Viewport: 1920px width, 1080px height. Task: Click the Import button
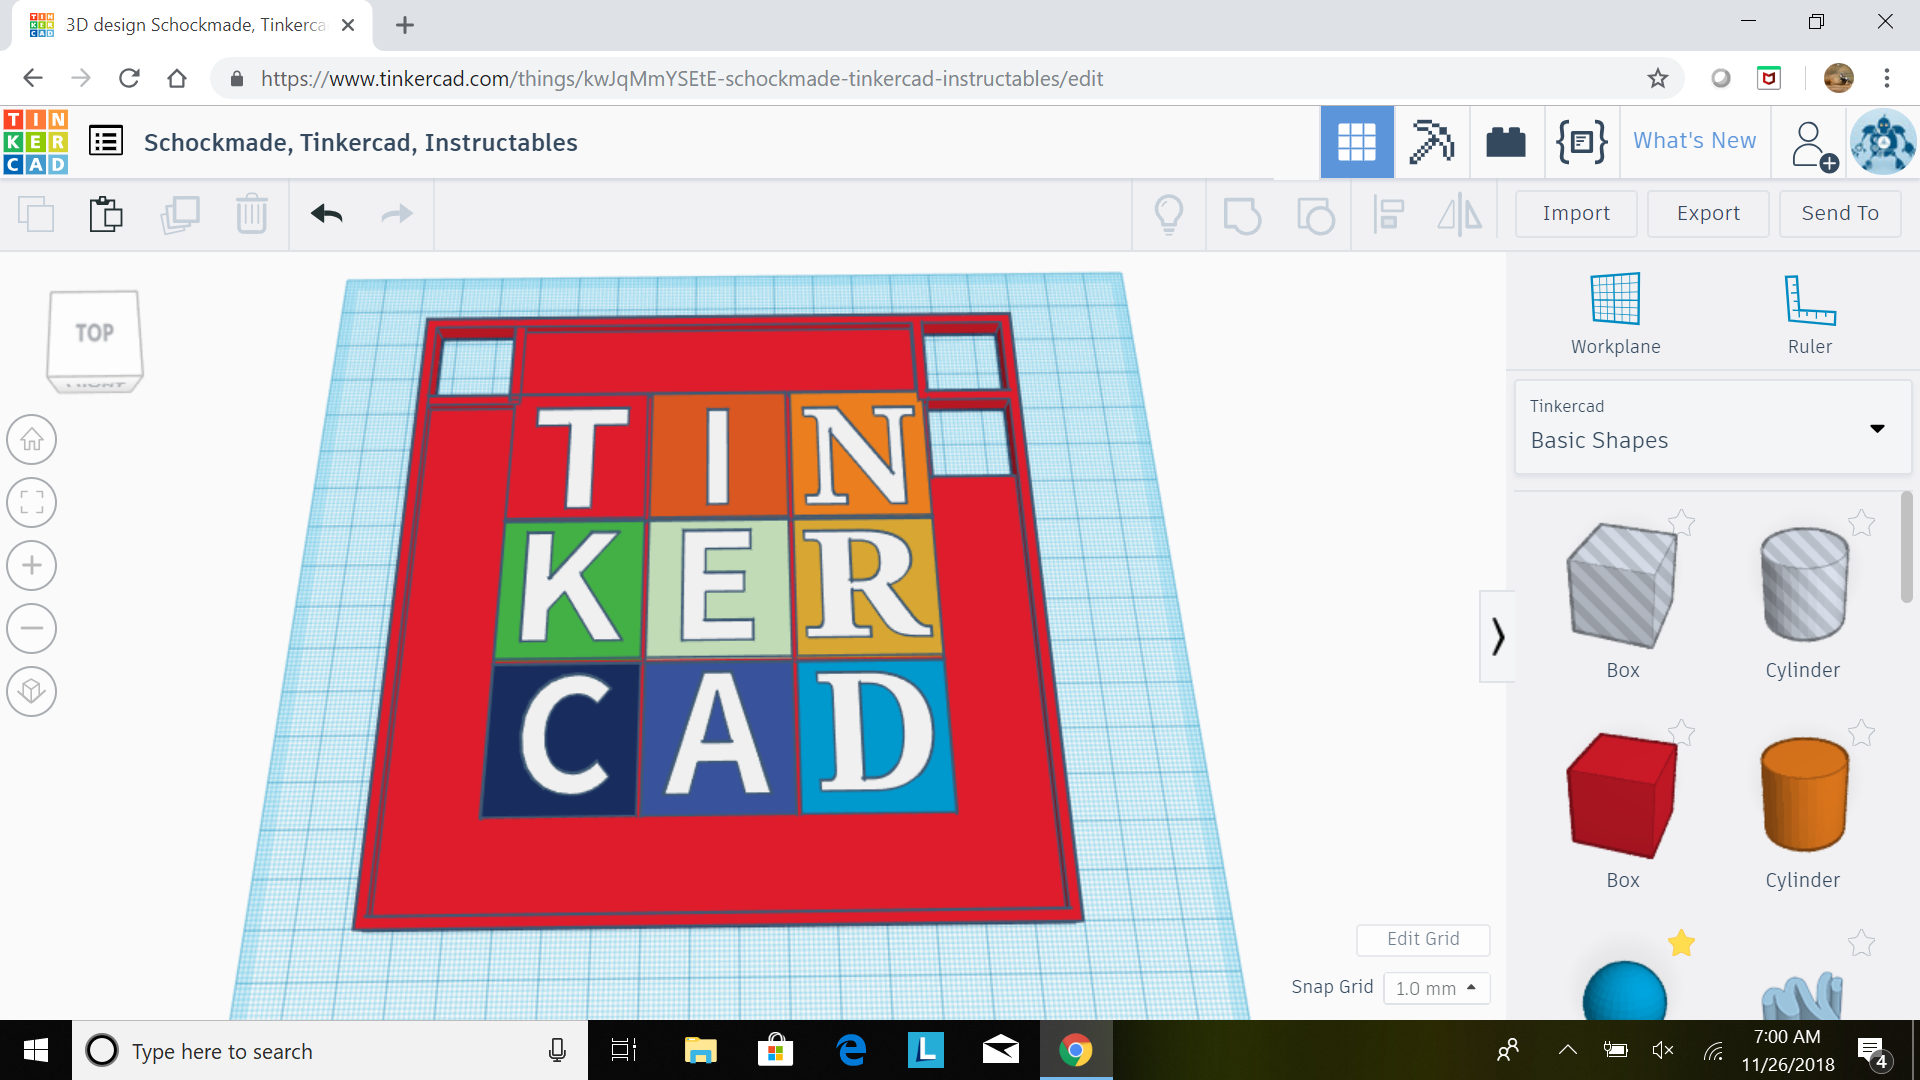pyautogui.click(x=1576, y=213)
